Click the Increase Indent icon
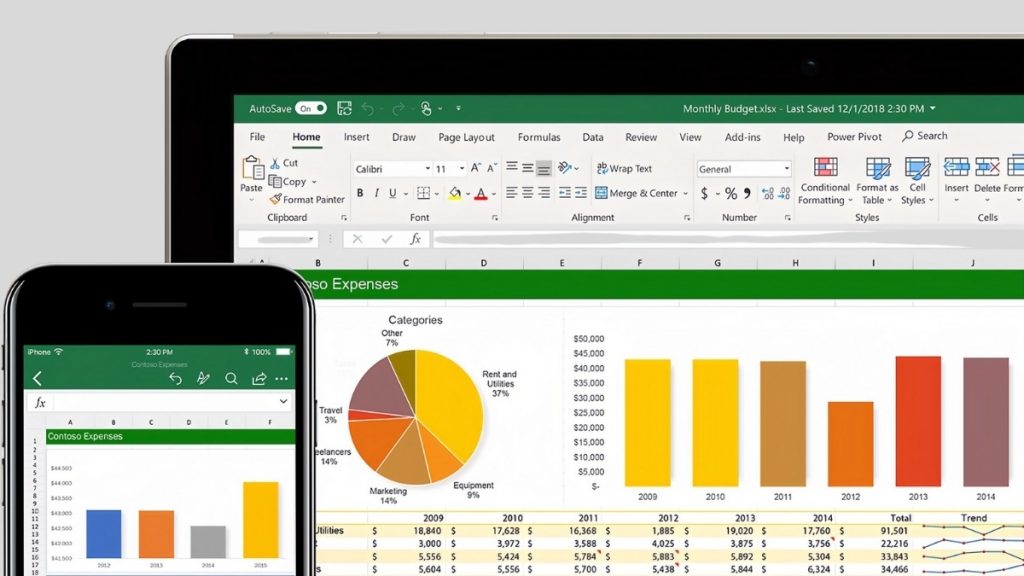Image resolution: width=1024 pixels, height=576 pixels. [x=581, y=193]
